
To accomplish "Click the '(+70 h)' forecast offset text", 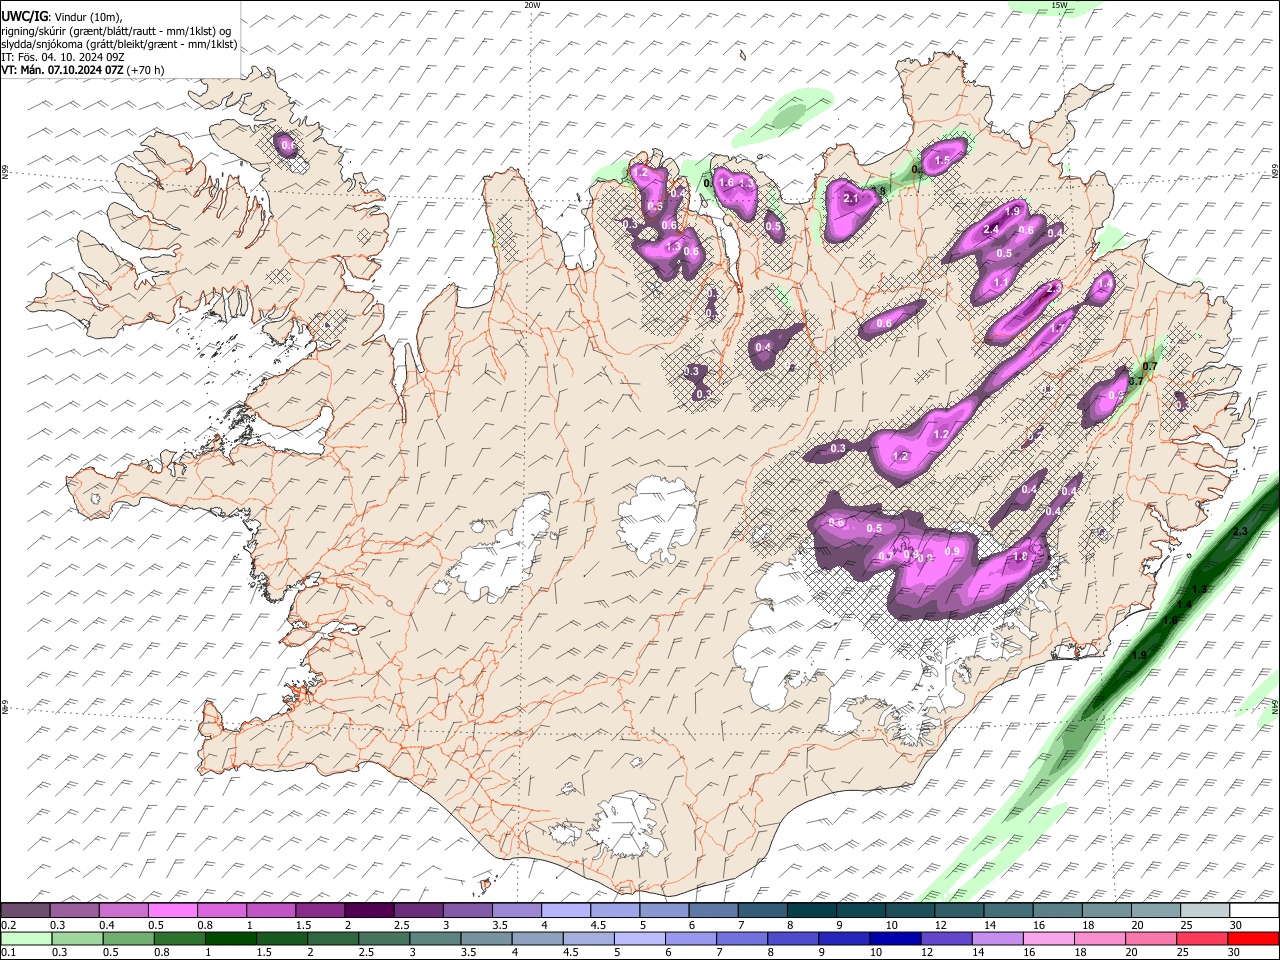I will [145, 70].
